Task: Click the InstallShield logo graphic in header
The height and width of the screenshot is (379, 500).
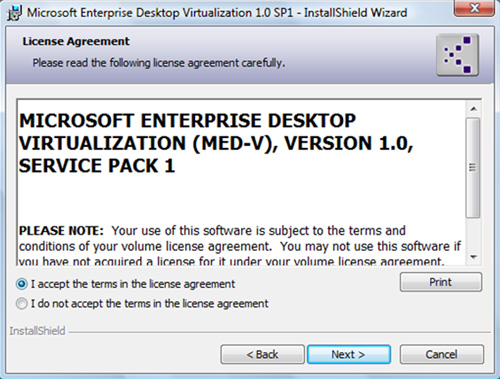Action: pos(457,55)
